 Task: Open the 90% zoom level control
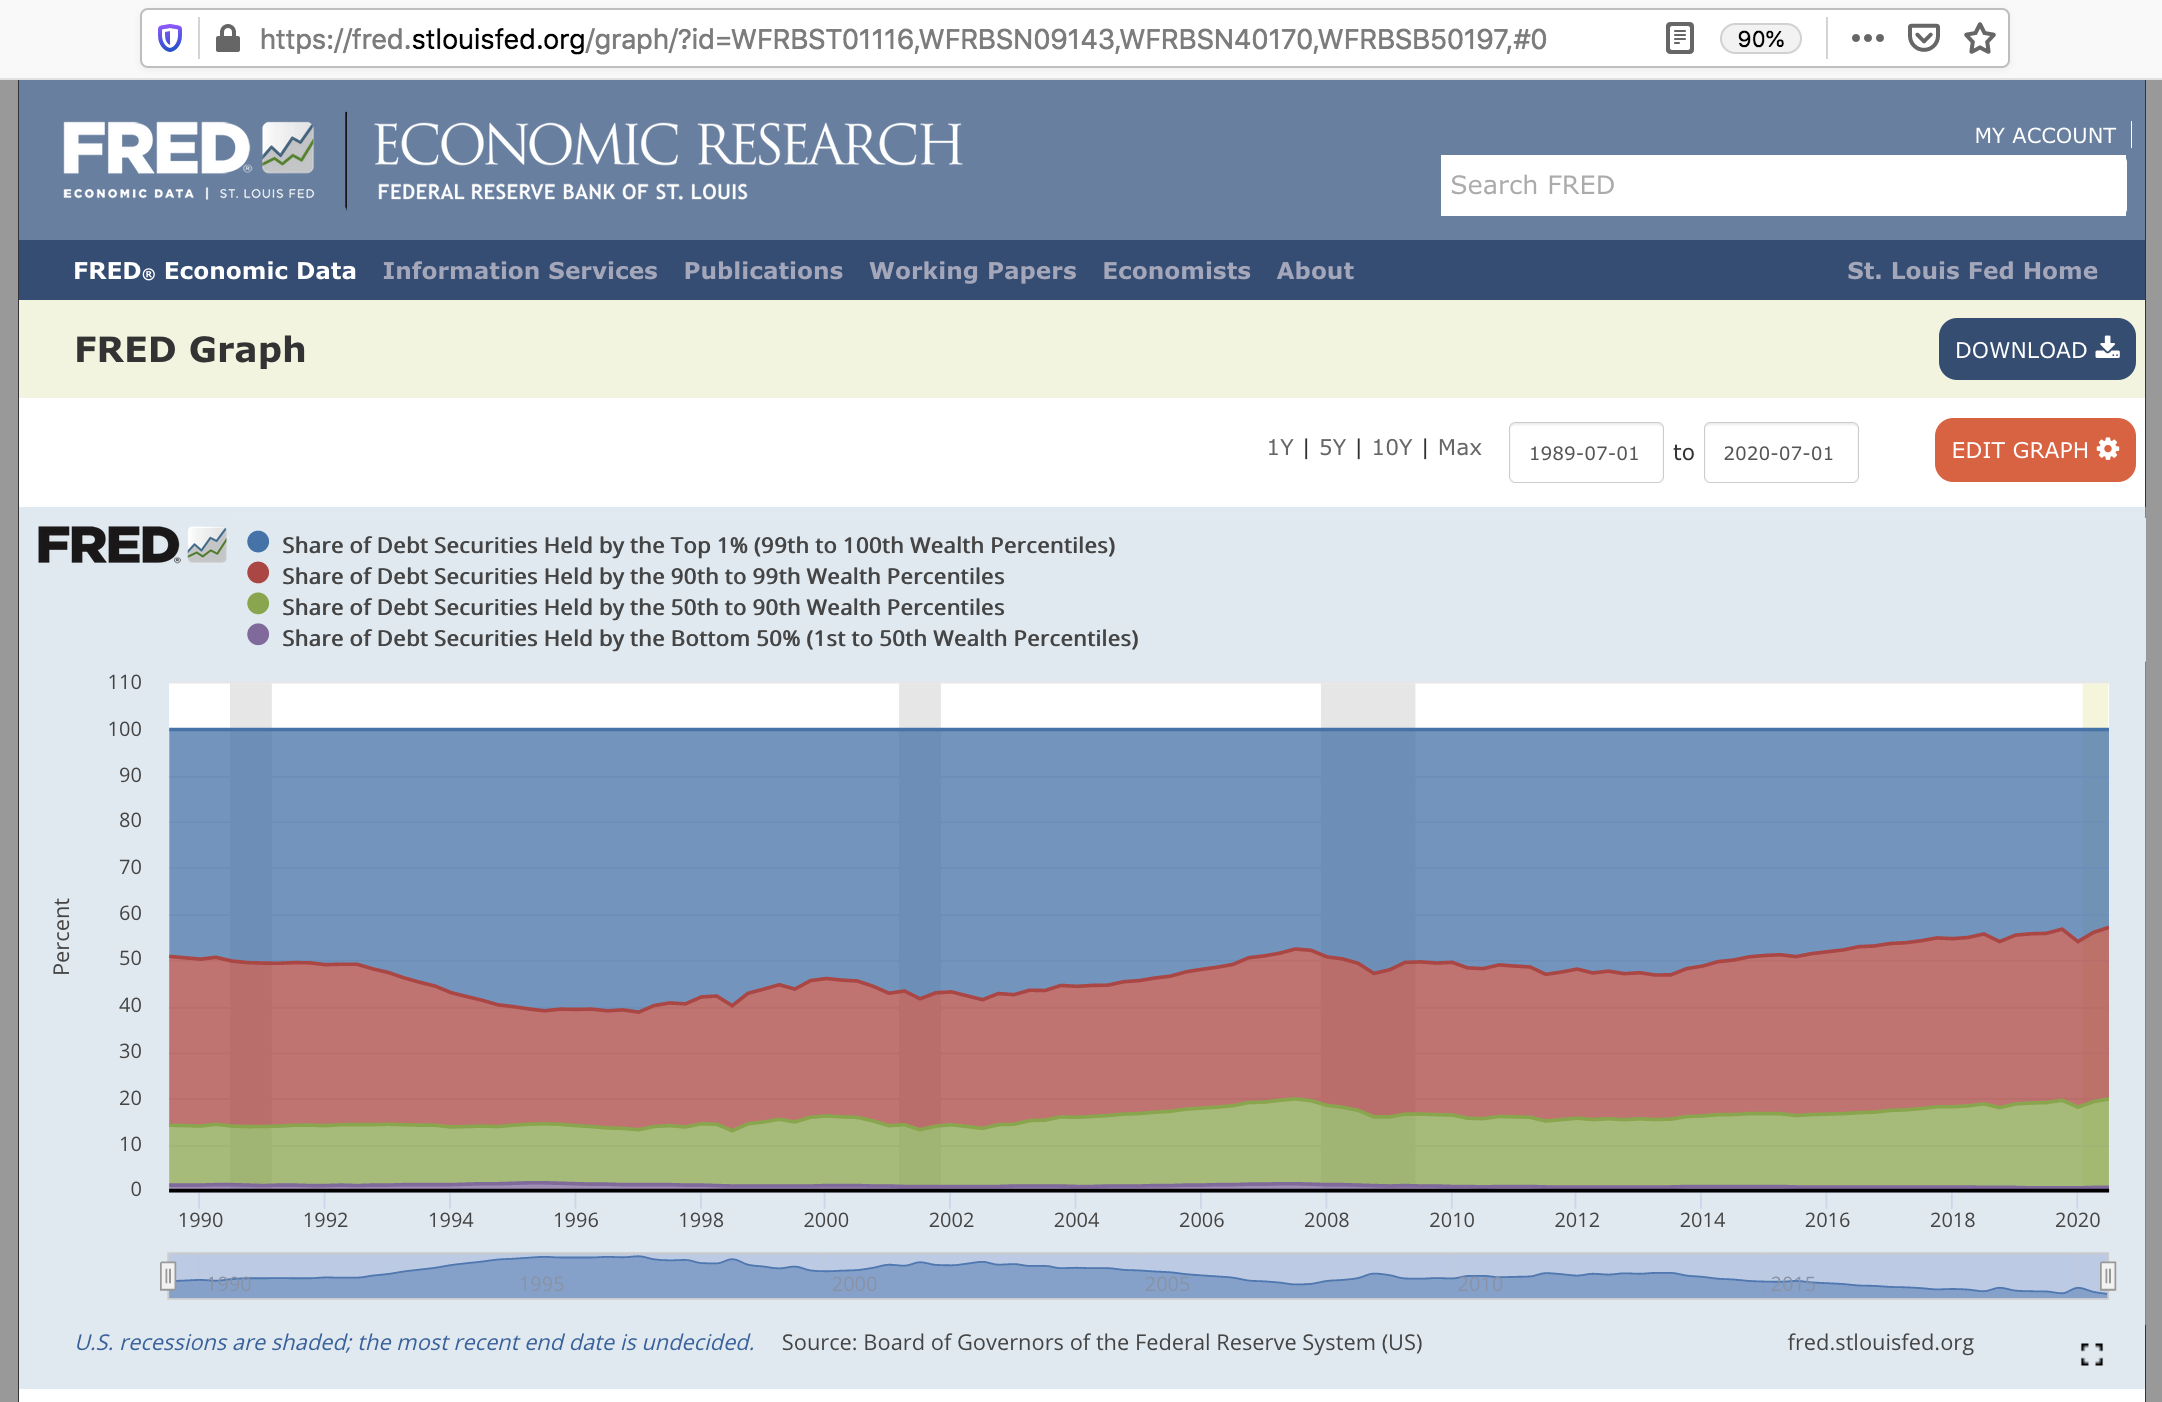click(x=1760, y=39)
